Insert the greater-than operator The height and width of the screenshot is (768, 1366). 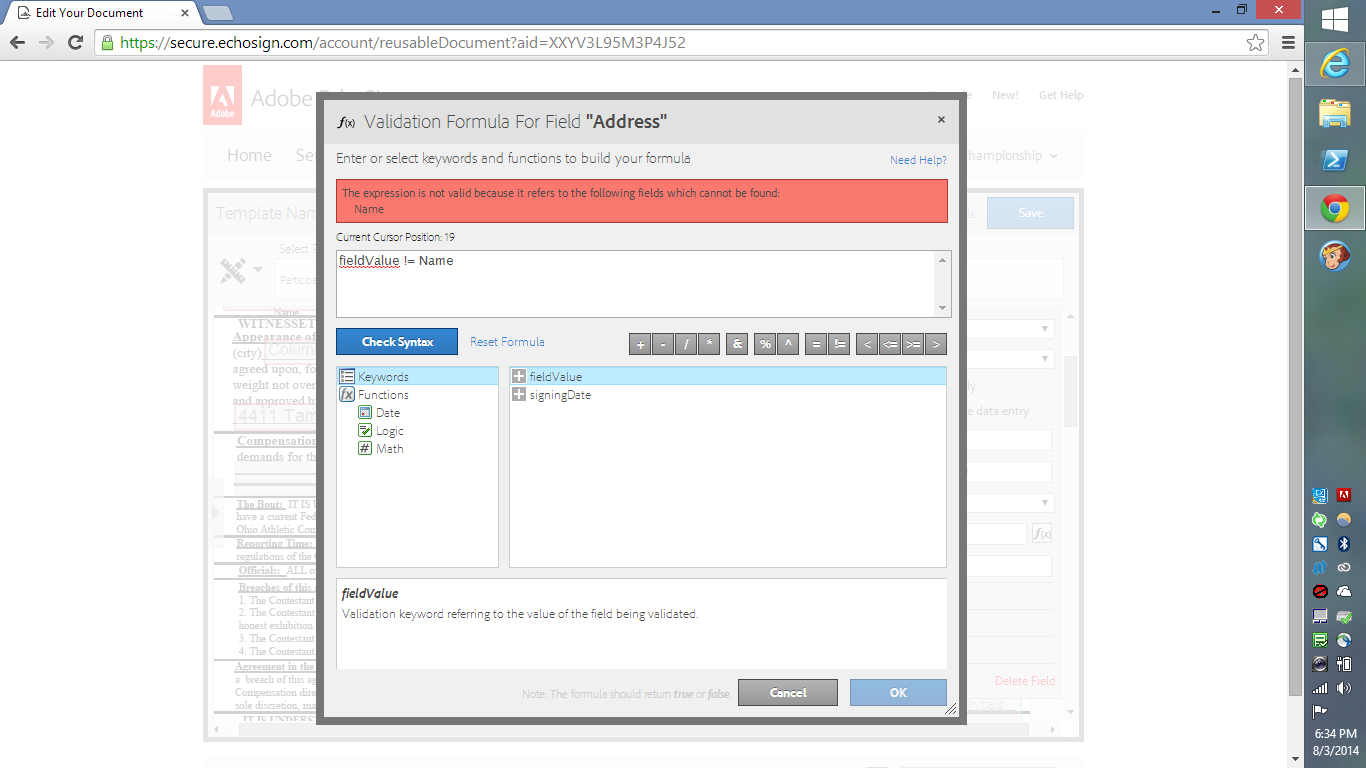click(x=936, y=344)
